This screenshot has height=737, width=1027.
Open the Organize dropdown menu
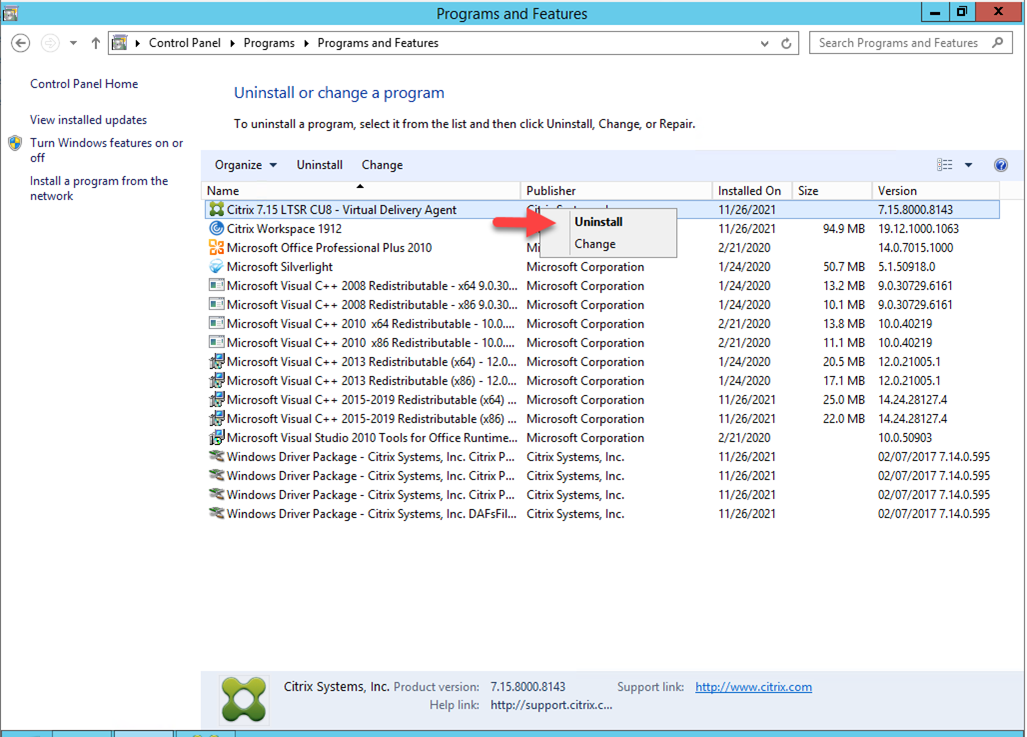[x=246, y=165]
